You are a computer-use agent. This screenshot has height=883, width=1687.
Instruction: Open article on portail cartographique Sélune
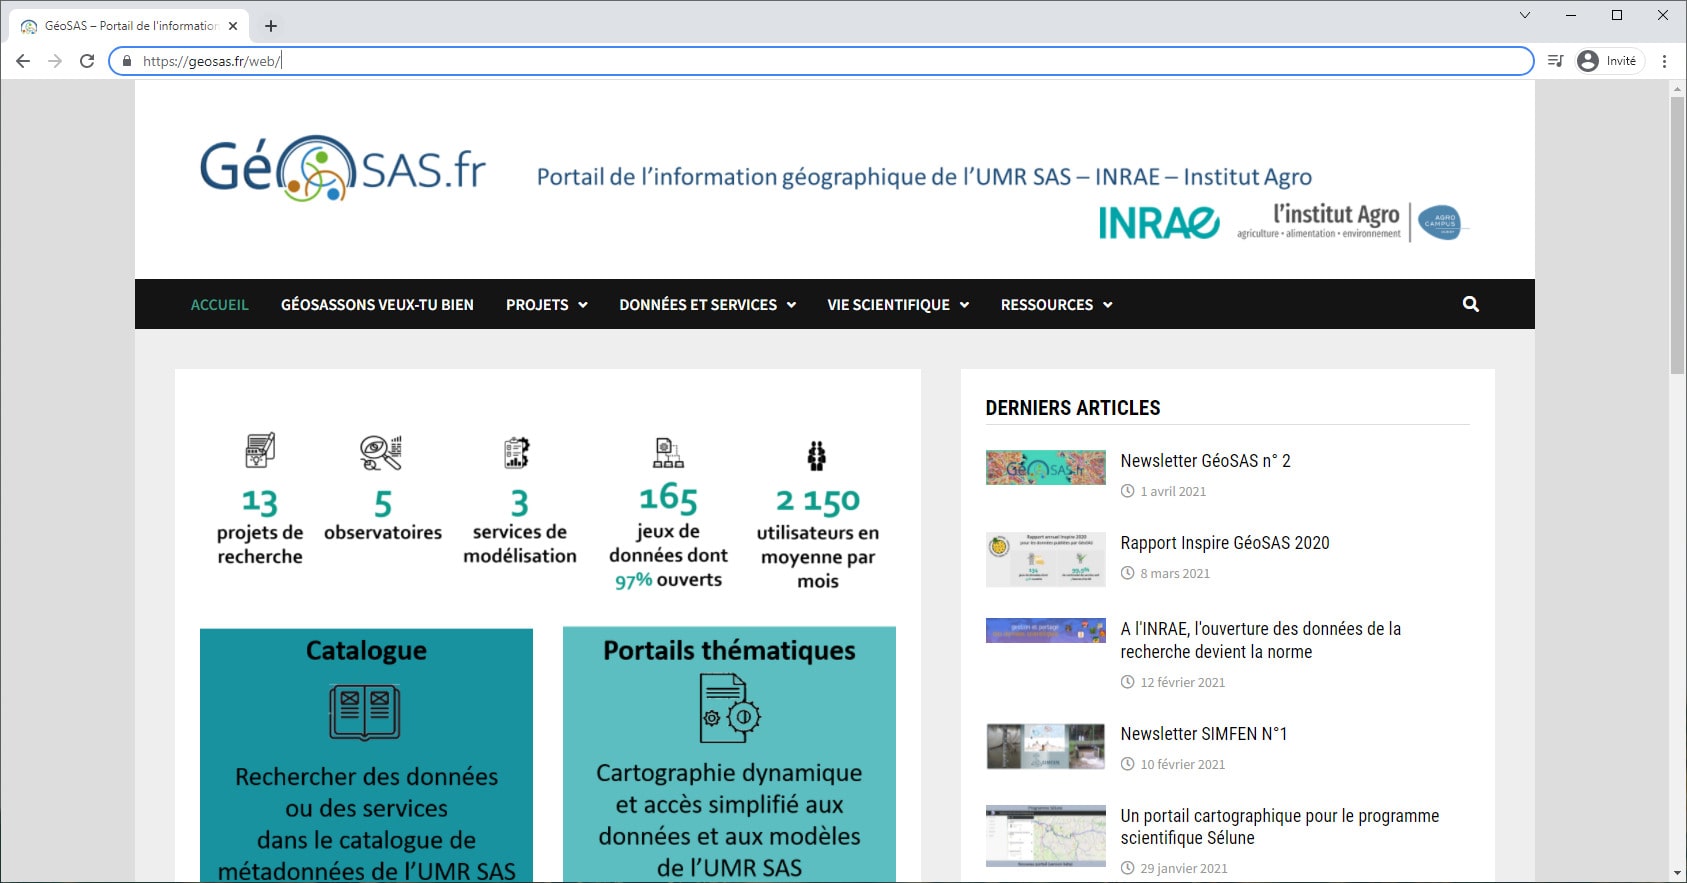(1280, 827)
